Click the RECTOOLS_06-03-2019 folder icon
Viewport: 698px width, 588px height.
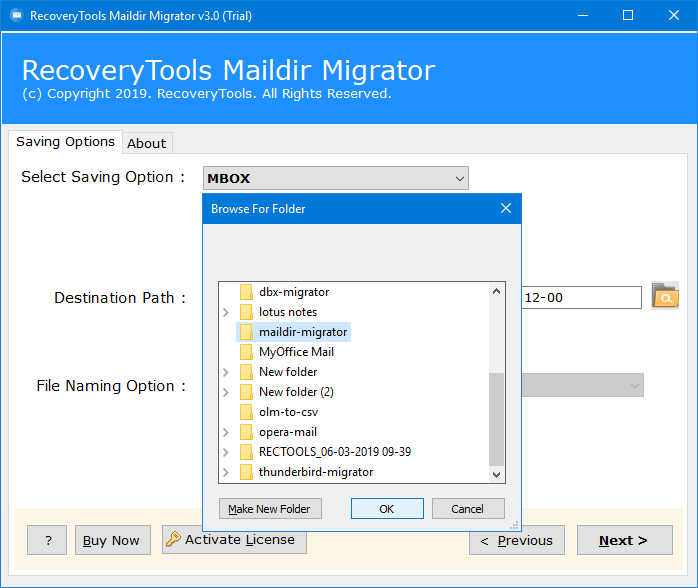[x=246, y=452]
